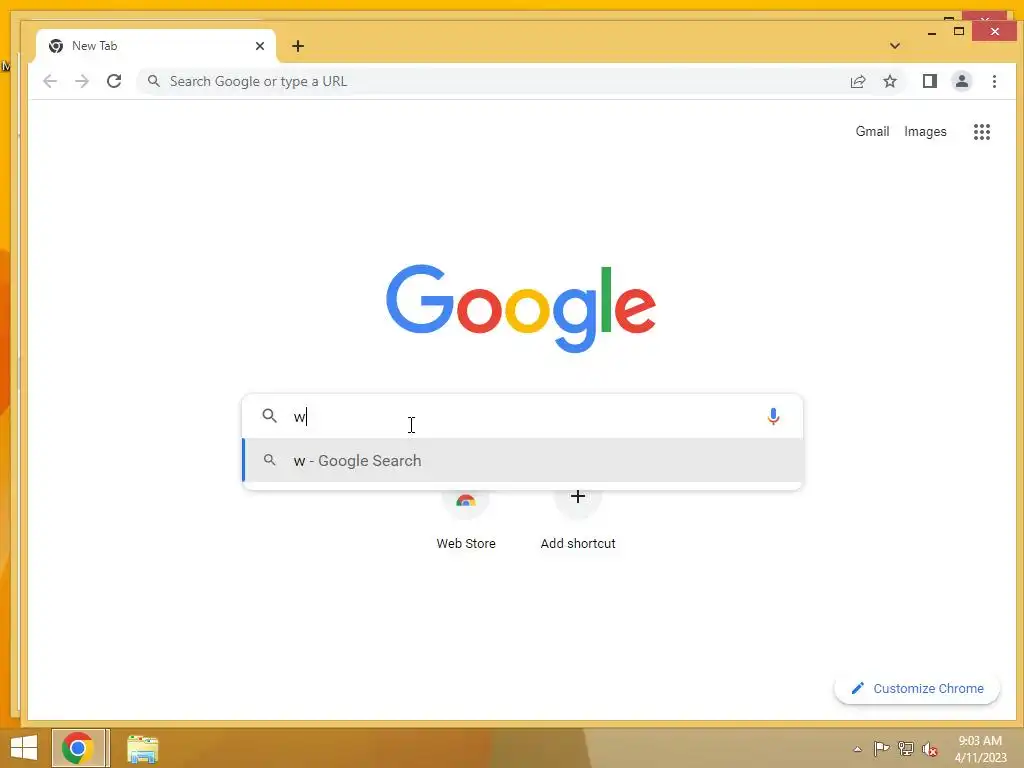Click the muted volume tray icon
The width and height of the screenshot is (1024, 768).
click(x=930, y=749)
